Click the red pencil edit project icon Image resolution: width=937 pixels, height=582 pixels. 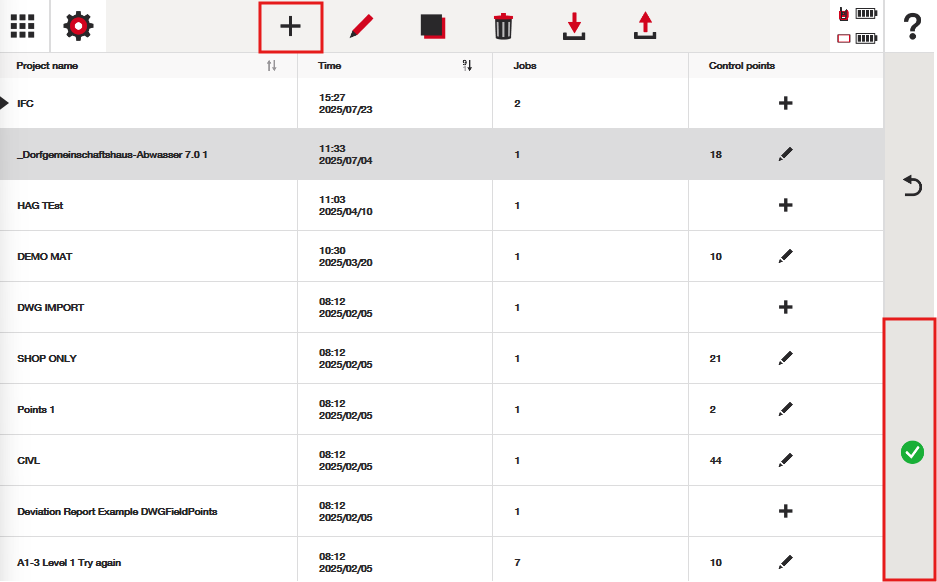point(362,27)
